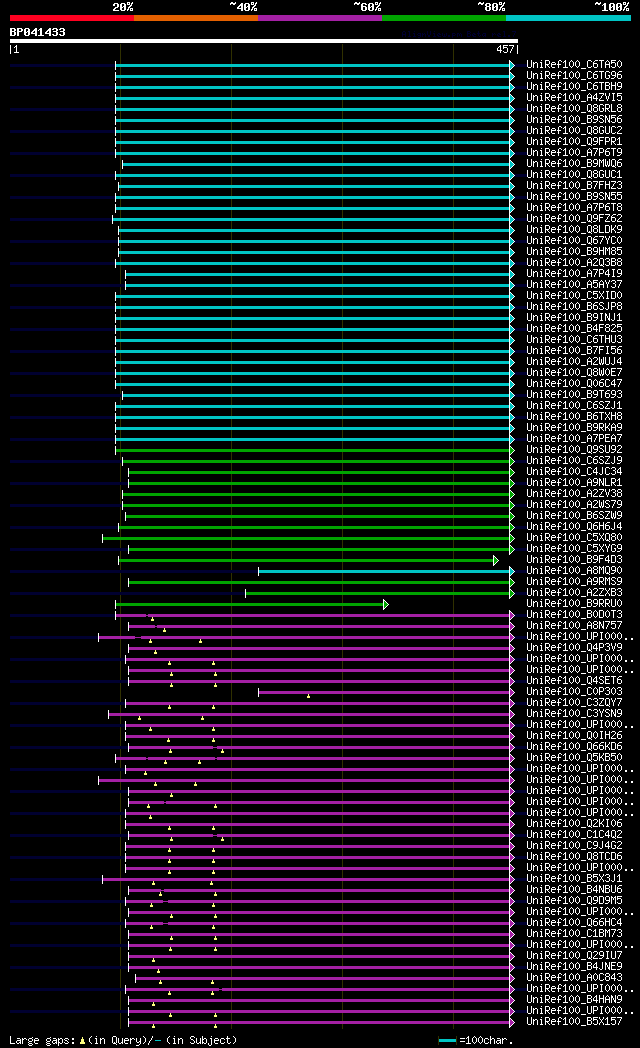Select the UniRef100_Q29IU7 label
640x1048 pixels.
pyautogui.click(x=574, y=955)
